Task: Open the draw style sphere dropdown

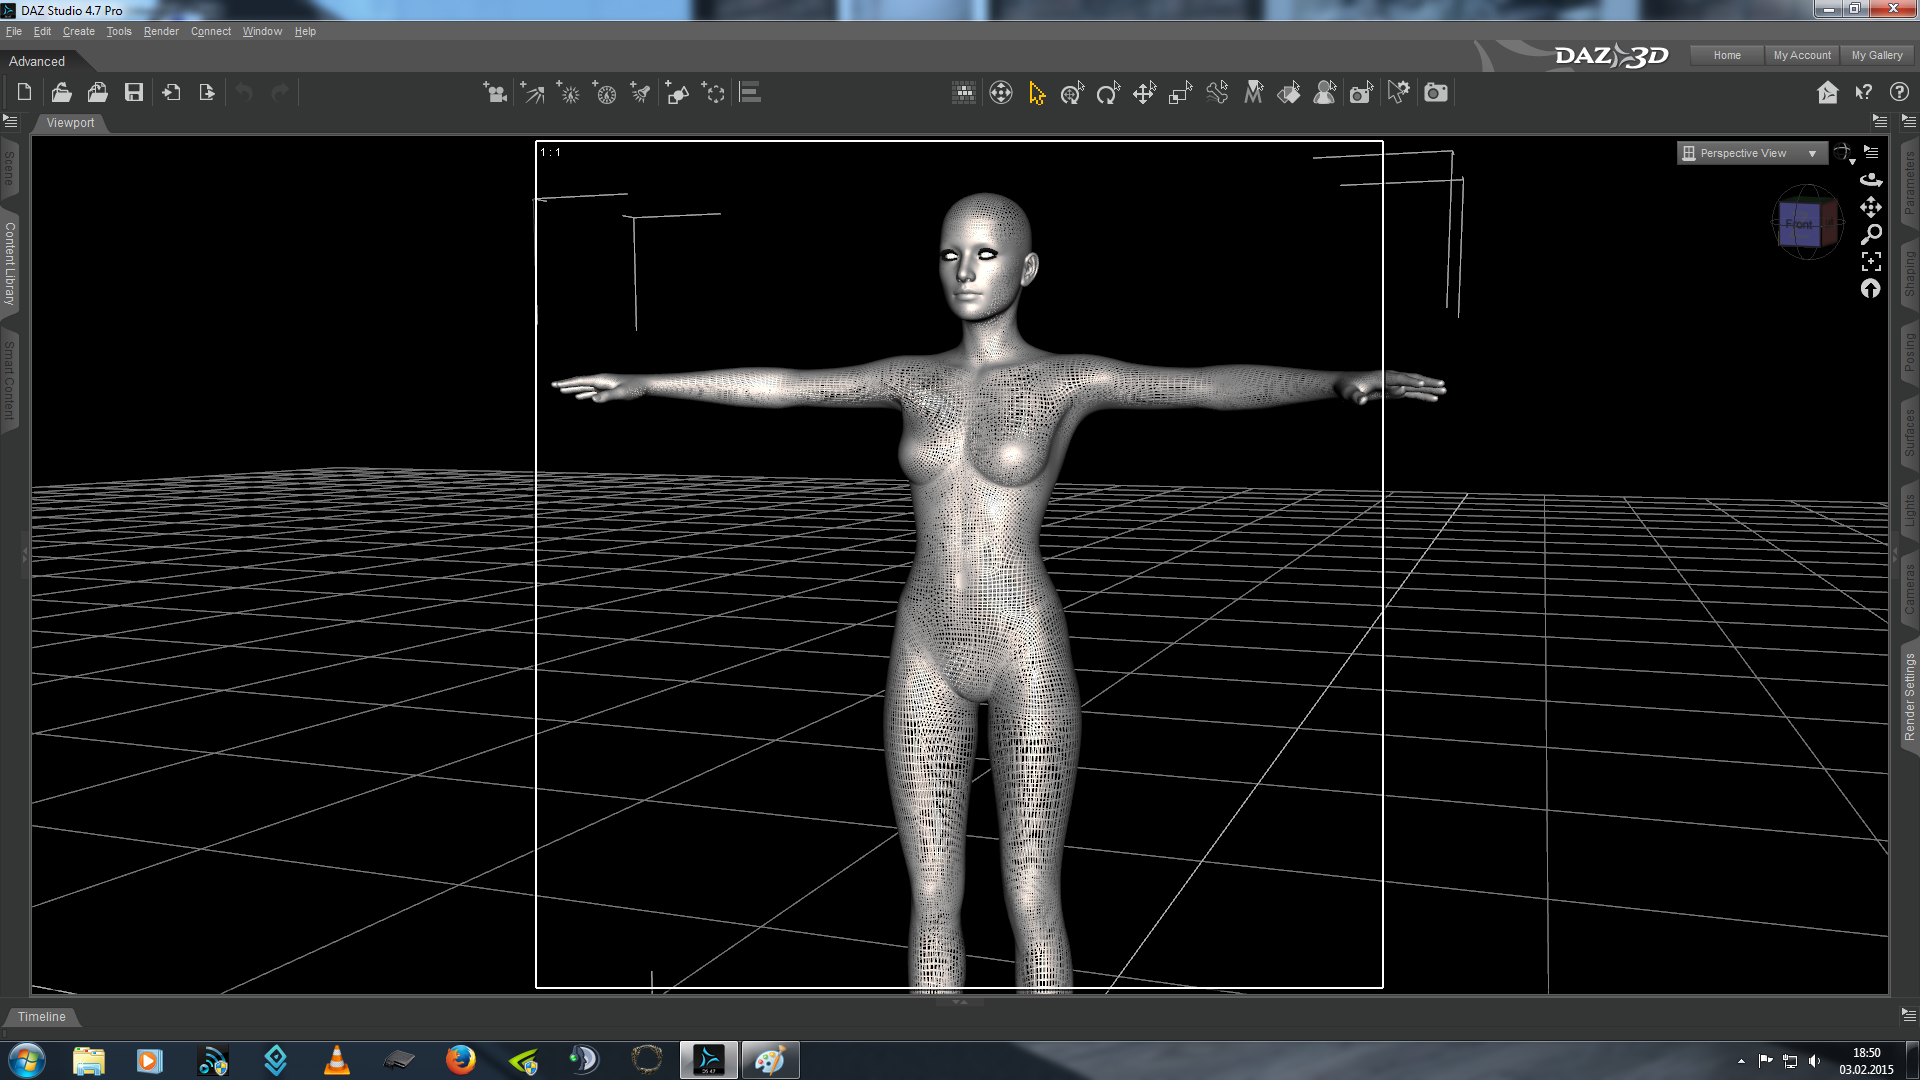Action: point(1843,153)
